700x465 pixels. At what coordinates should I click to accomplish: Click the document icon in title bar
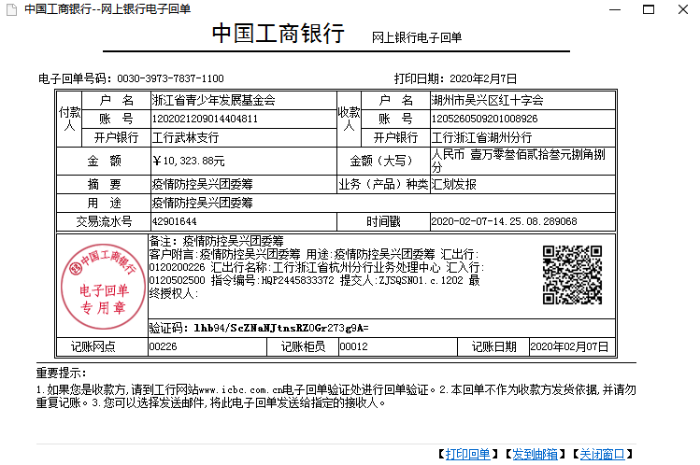tap(12, 9)
